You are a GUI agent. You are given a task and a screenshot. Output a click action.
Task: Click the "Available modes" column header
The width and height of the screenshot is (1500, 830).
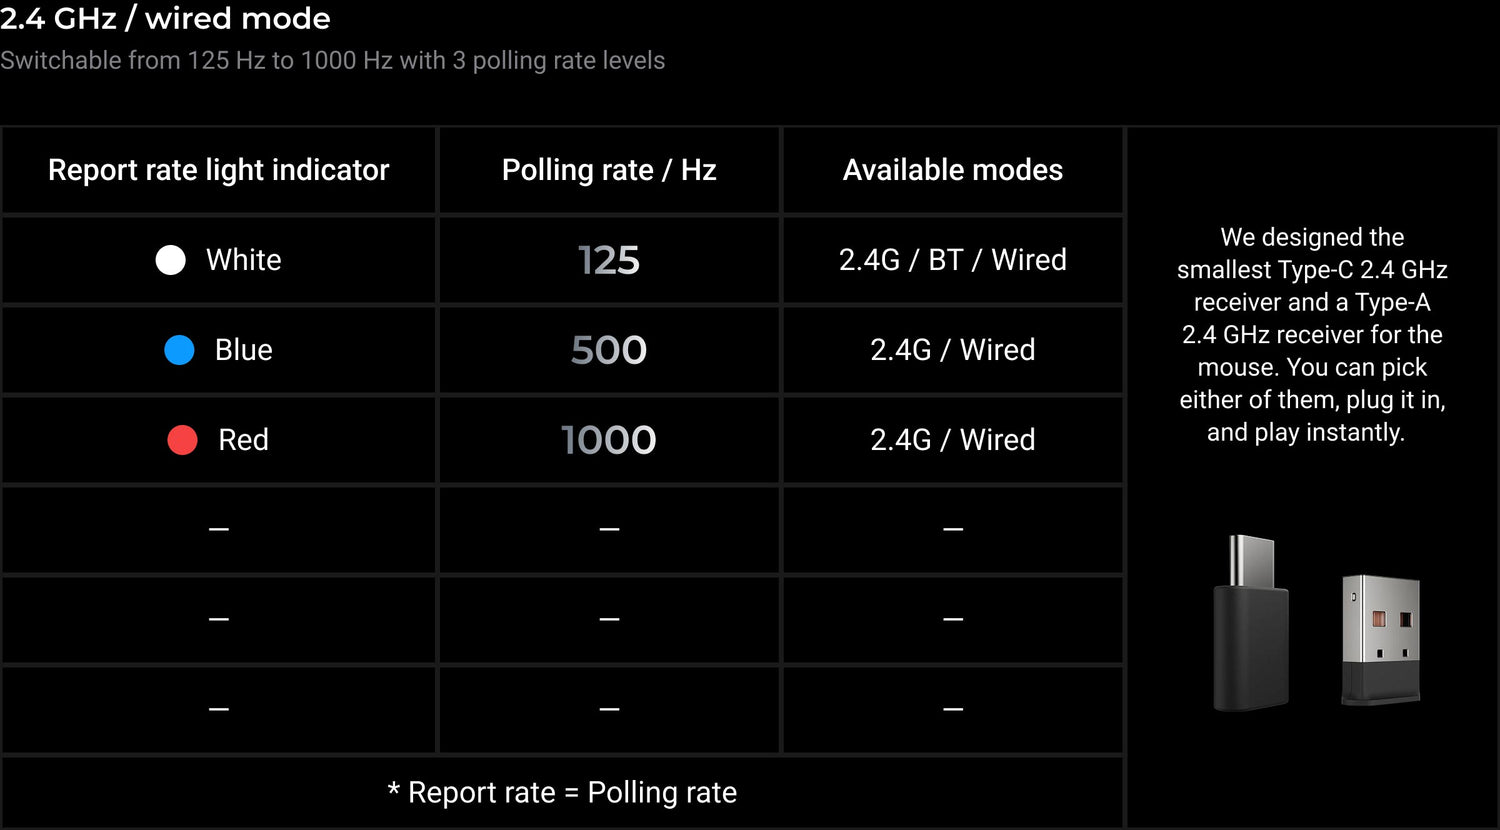[x=952, y=170]
